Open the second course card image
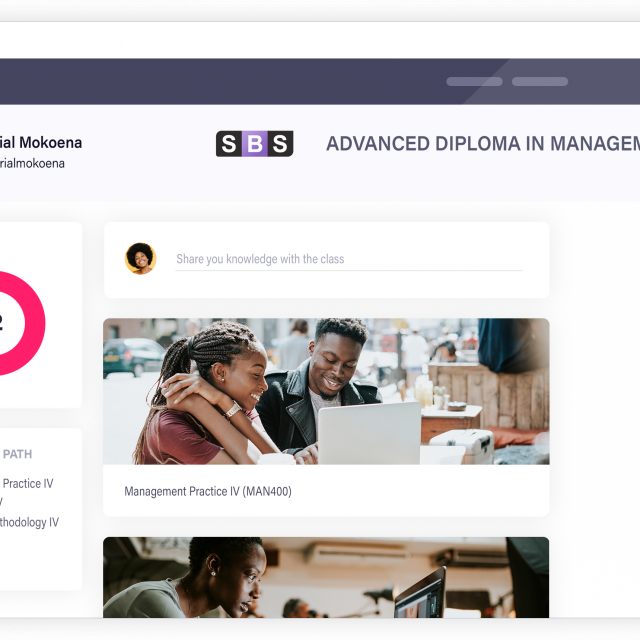 pos(326,578)
